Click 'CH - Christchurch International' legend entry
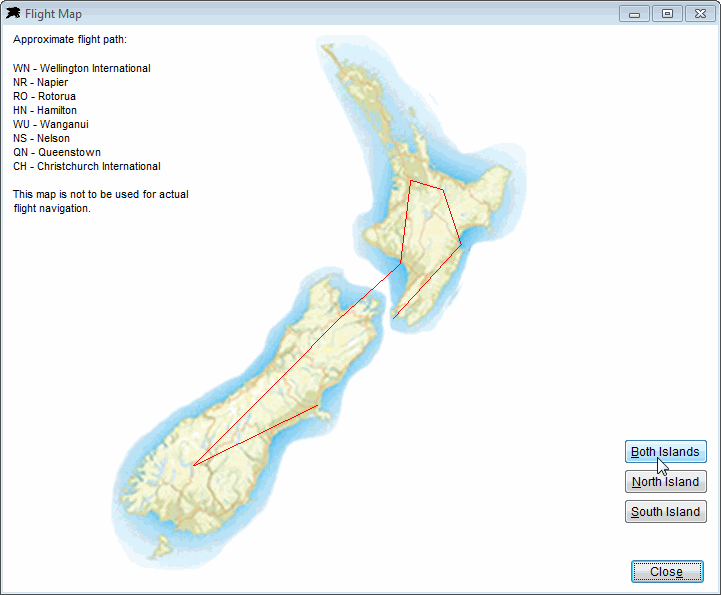The width and height of the screenshot is (721, 595). (x=87, y=166)
